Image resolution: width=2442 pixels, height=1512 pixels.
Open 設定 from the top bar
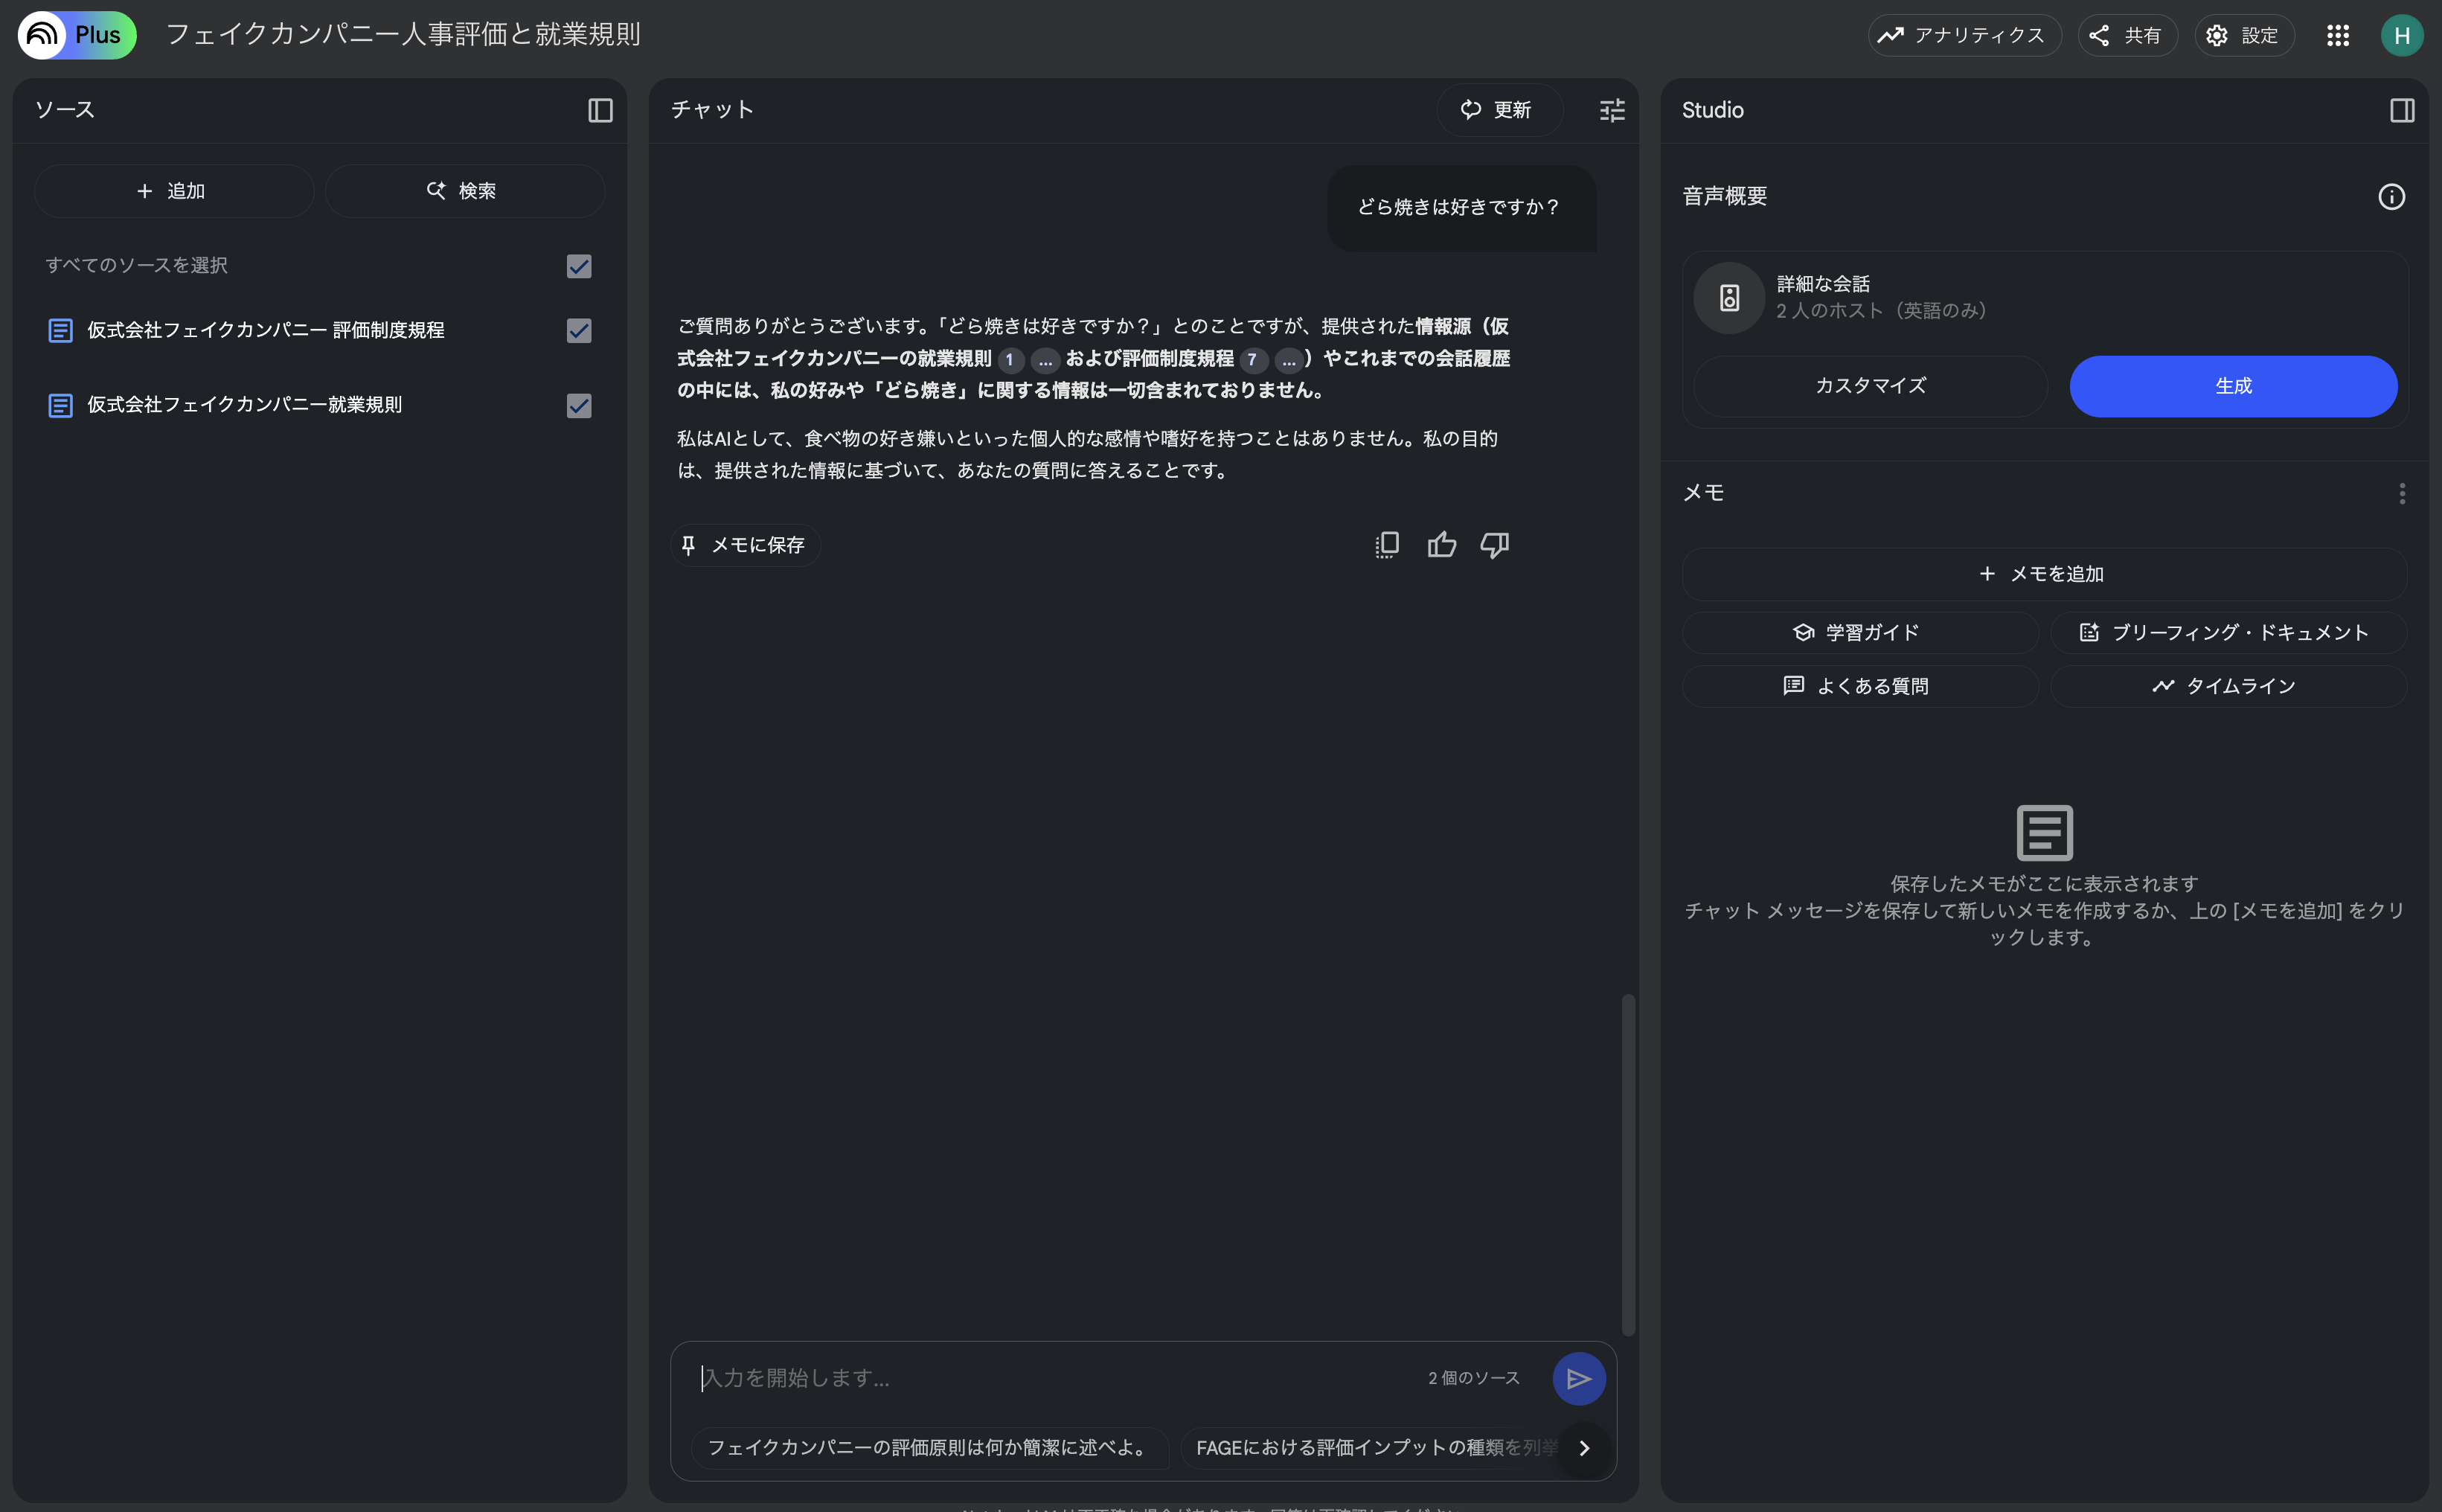(x=2243, y=35)
